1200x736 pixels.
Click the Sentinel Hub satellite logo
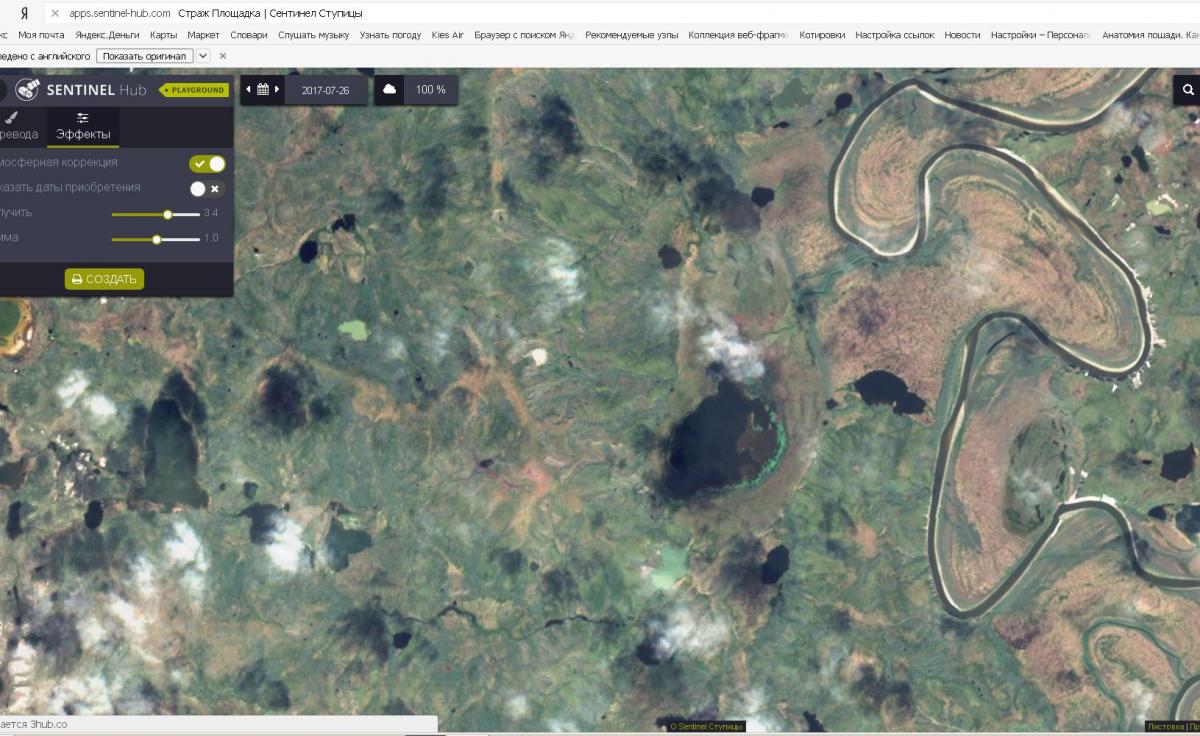[x=27, y=90]
